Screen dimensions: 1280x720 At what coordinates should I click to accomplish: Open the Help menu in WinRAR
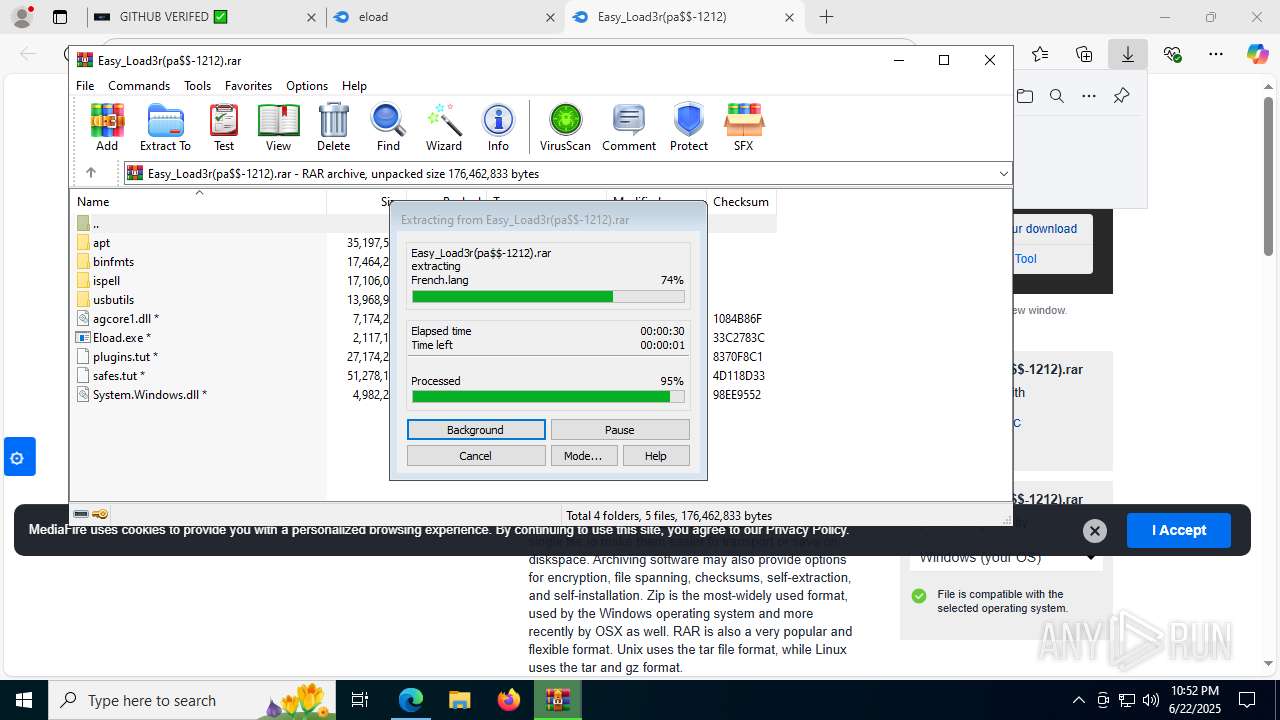354,86
